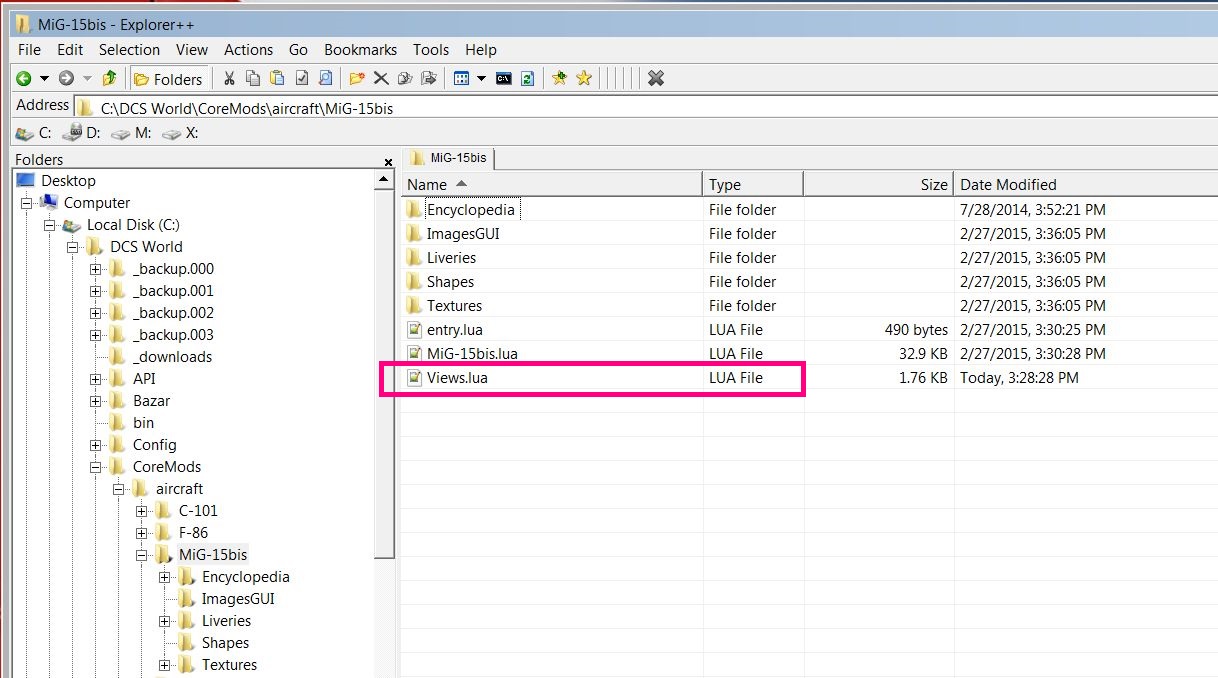Create a new folder via toolbar
This screenshot has height=678, width=1218.
click(357, 78)
